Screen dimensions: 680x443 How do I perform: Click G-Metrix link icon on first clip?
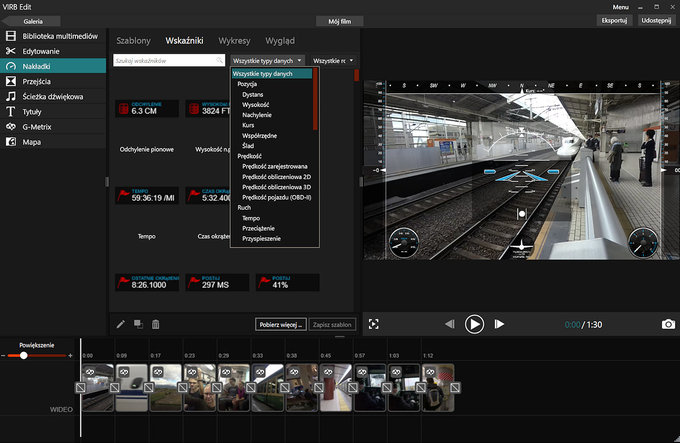pos(90,372)
